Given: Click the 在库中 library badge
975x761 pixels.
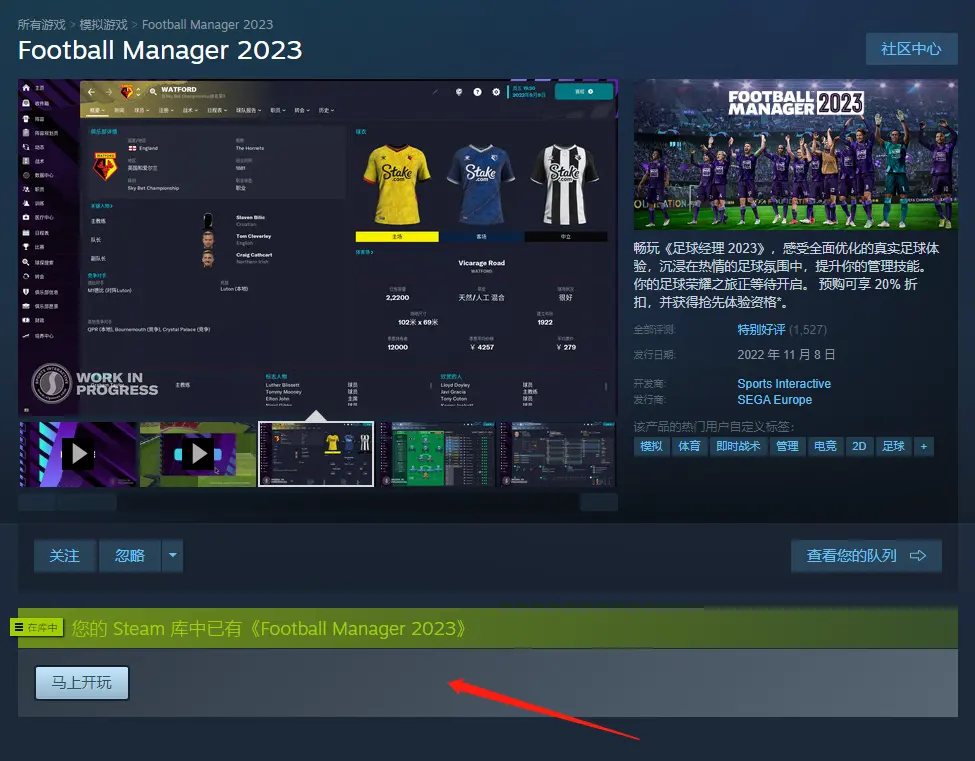Looking at the screenshot, I should point(37,627).
